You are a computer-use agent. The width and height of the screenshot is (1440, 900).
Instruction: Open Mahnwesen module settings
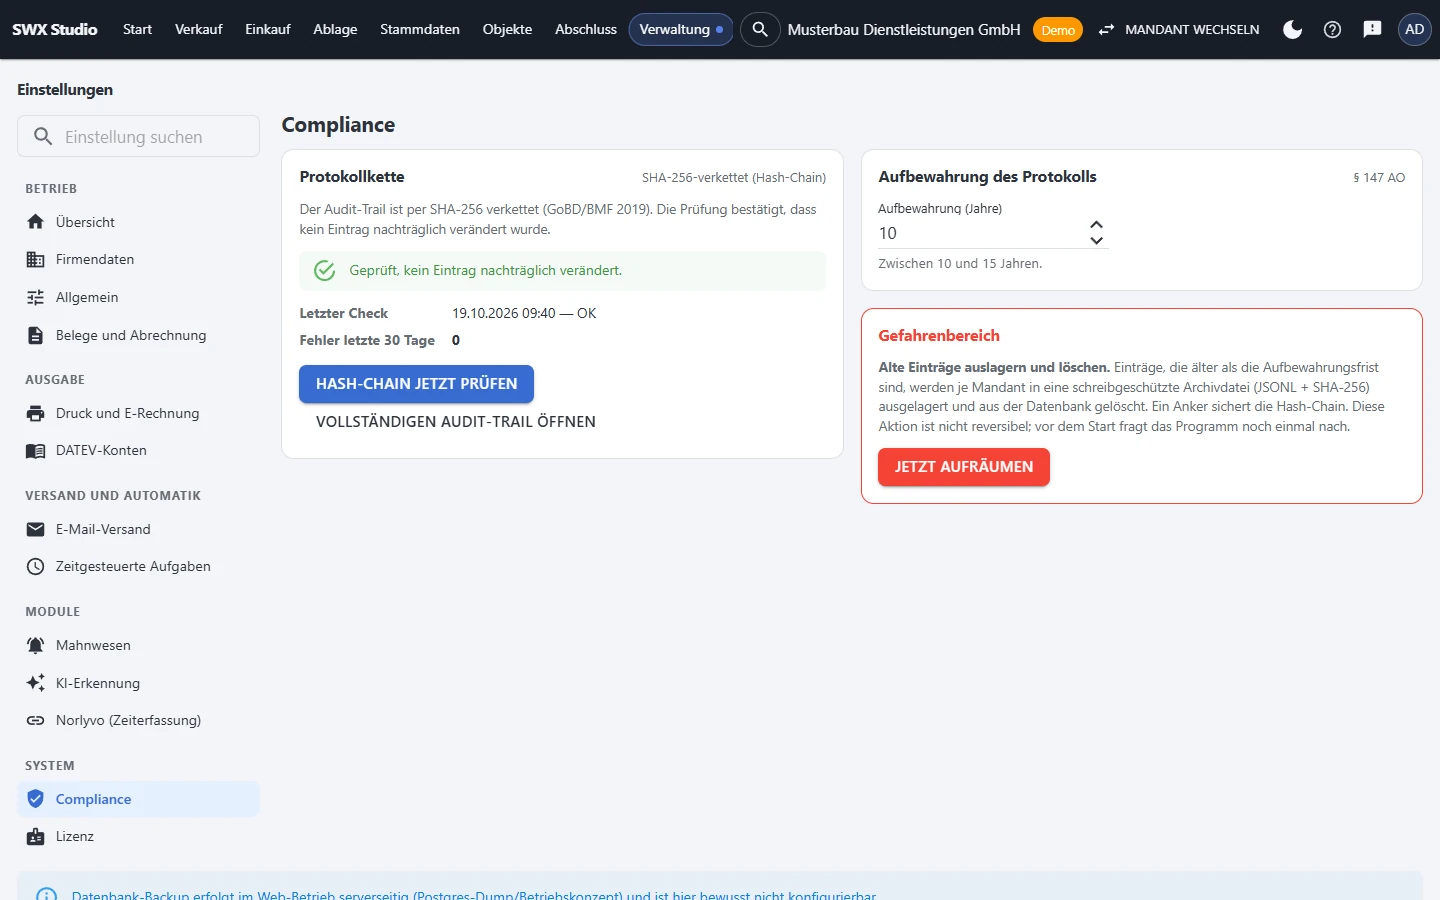click(138, 645)
